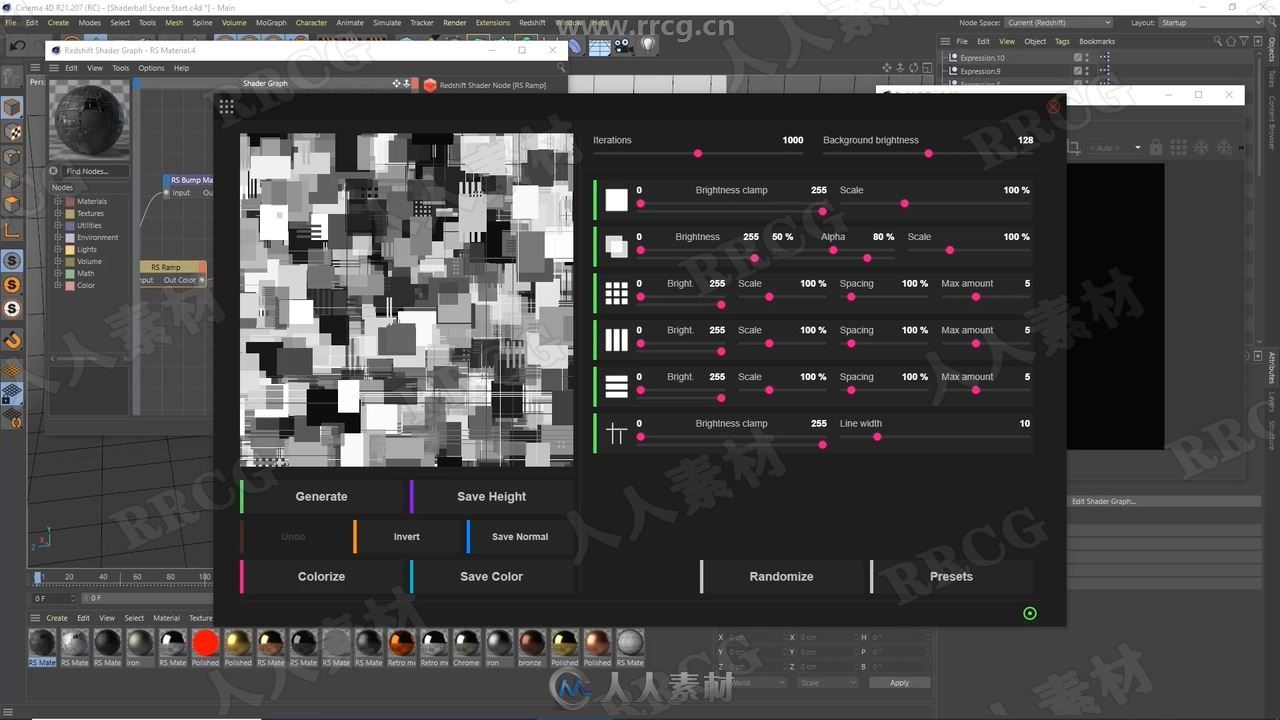
Task: Expand the Color node category
Action: tap(57, 285)
